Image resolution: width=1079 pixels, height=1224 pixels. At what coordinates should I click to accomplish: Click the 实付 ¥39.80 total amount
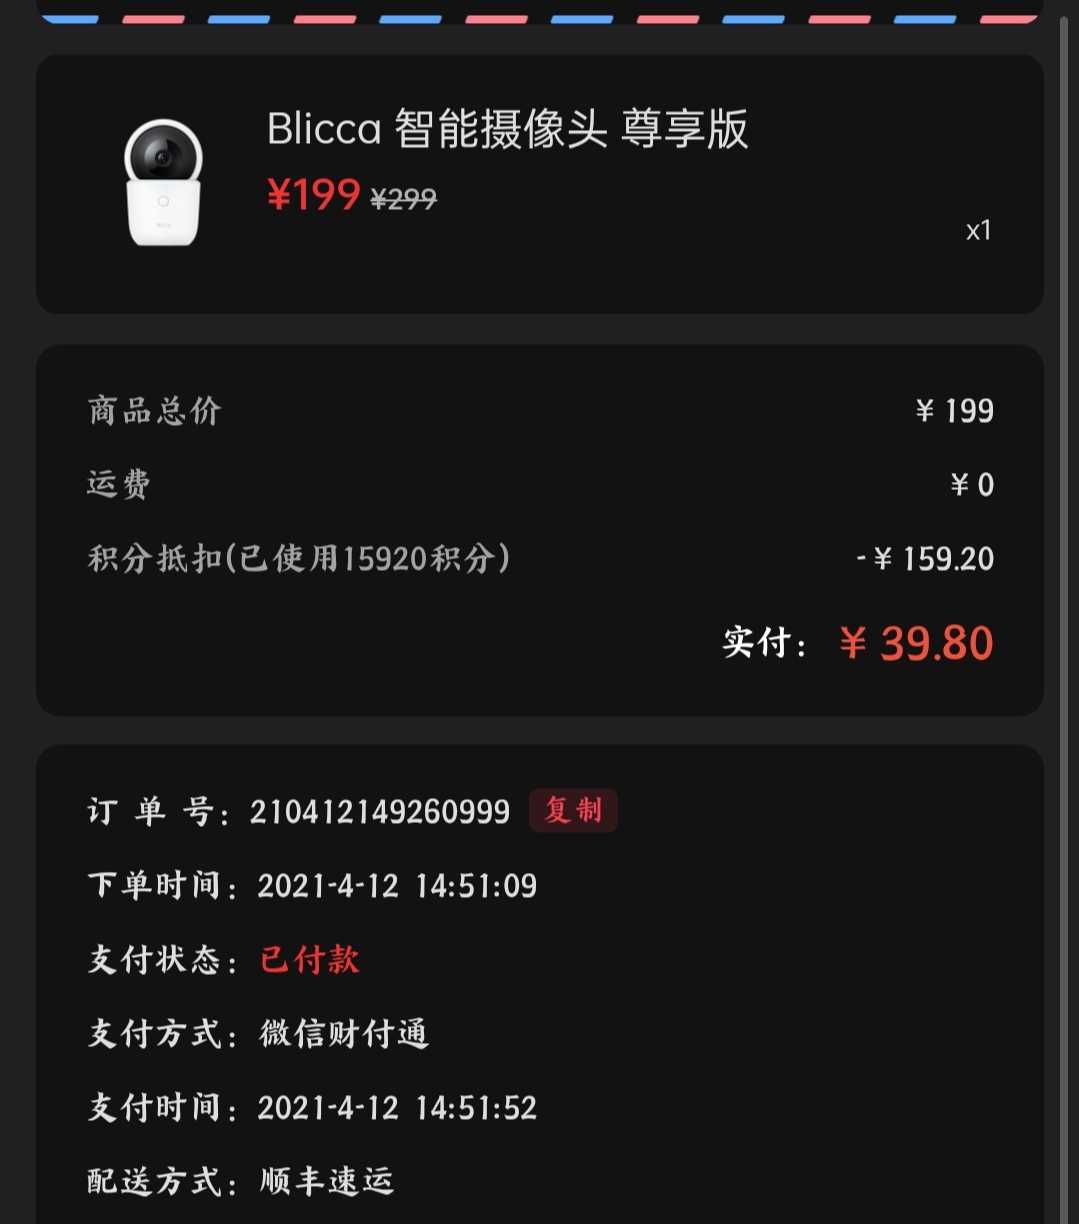click(x=916, y=643)
